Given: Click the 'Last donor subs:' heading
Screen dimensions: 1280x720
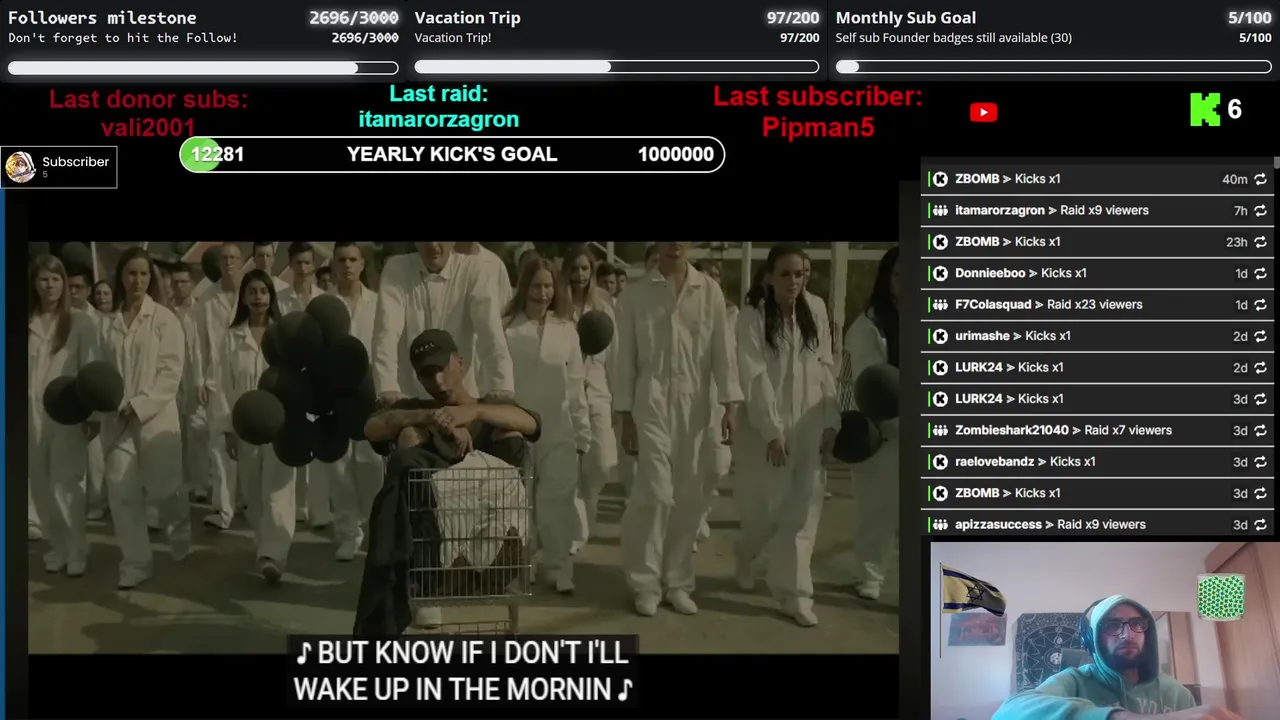Looking at the screenshot, I should pos(148,99).
